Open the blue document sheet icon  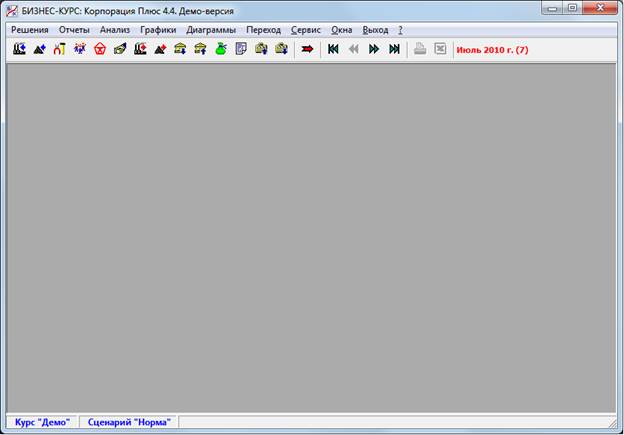[241, 49]
